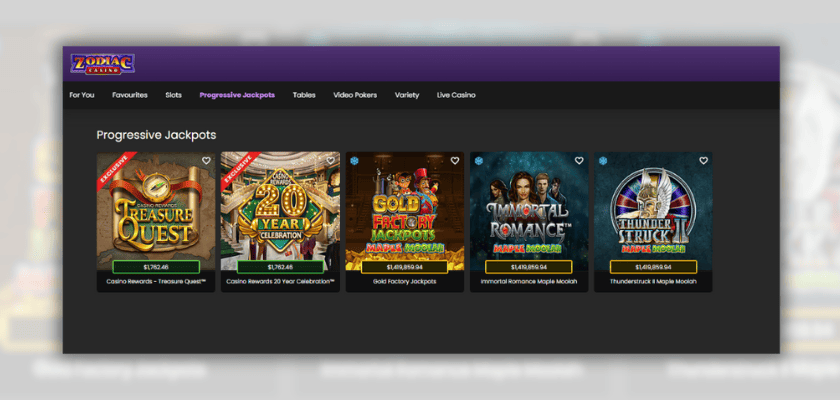Switch to the Live Casino tab

tap(456, 95)
